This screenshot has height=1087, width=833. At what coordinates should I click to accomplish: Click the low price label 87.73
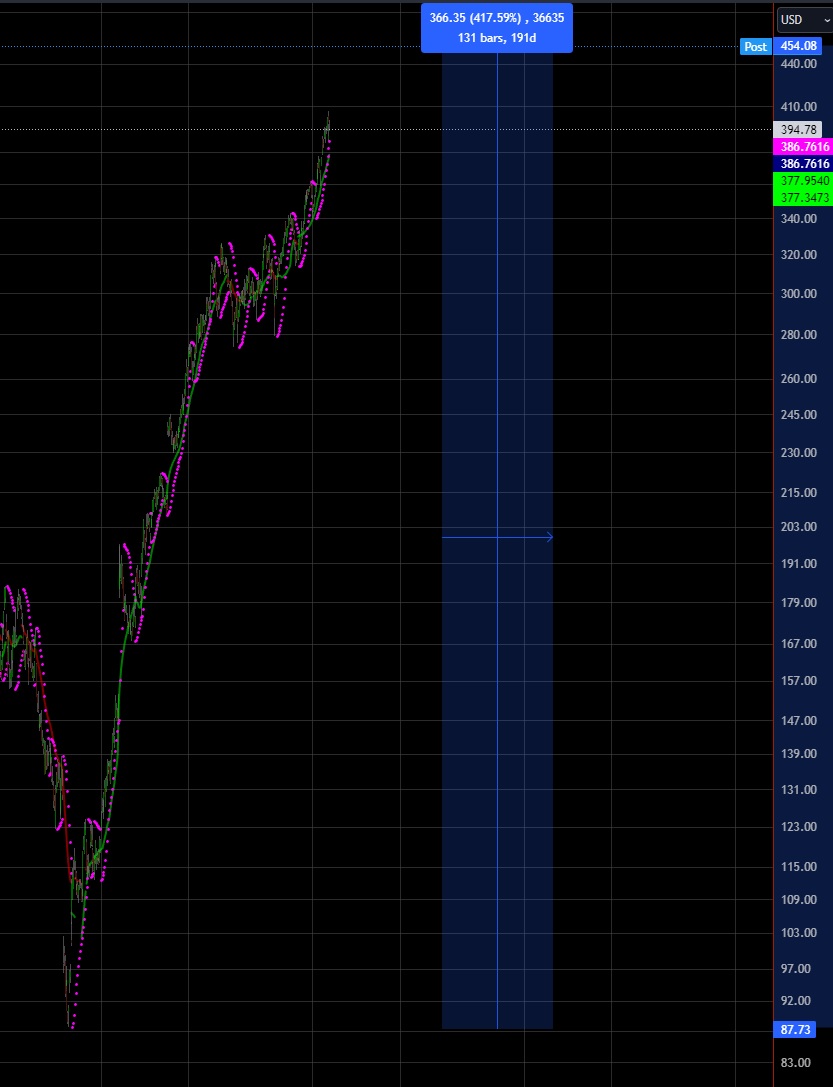(795, 1029)
